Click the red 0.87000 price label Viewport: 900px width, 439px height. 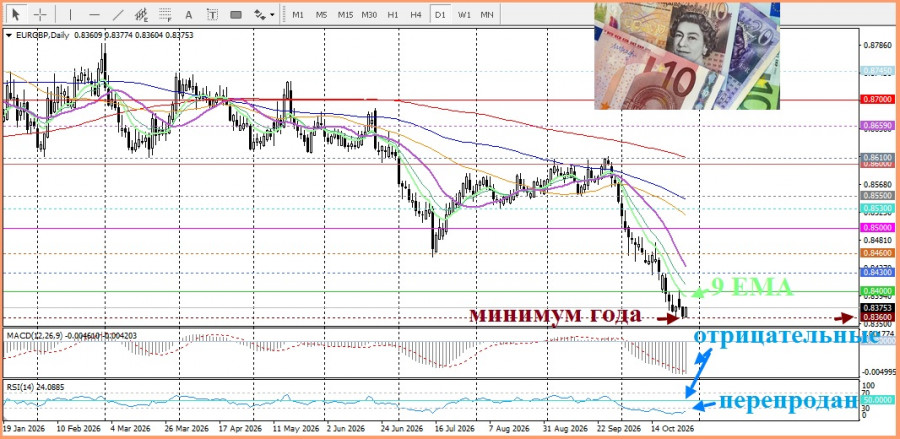coord(878,99)
